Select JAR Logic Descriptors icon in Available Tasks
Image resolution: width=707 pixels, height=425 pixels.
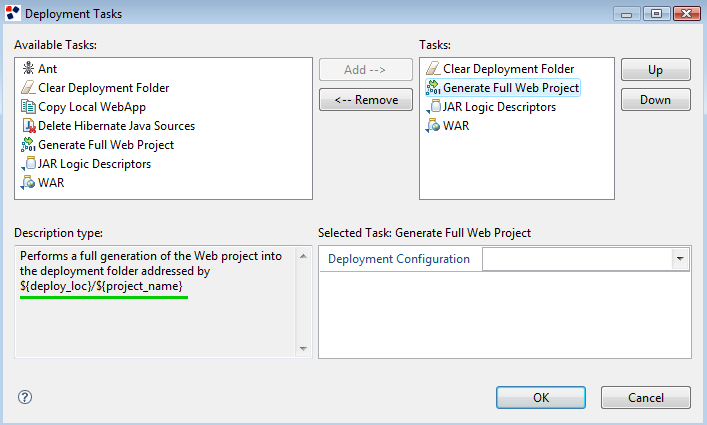28,164
